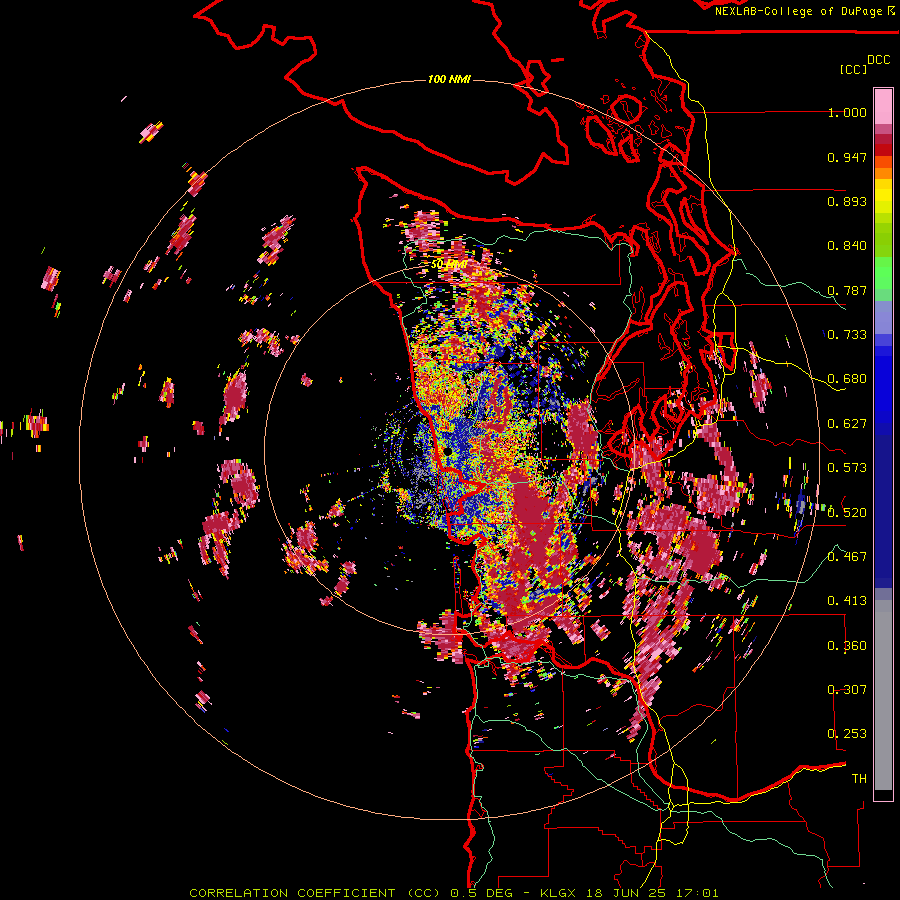
Task: Select the 0.467 legend value
Action: click(x=847, y=556)
